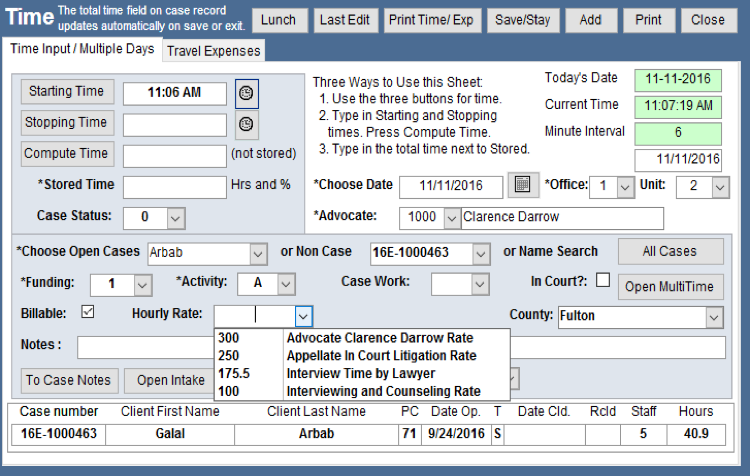Click the clock icon beside Stopping Time field

tap(246, 124)
